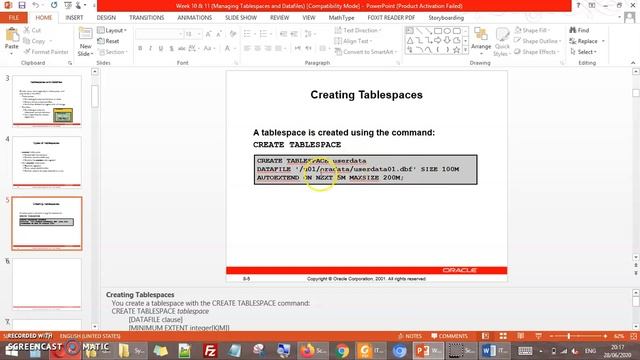Toggle italic formatting
This screenshot has width=640, height=360.
pyautogui.click(x=151, y=49)
